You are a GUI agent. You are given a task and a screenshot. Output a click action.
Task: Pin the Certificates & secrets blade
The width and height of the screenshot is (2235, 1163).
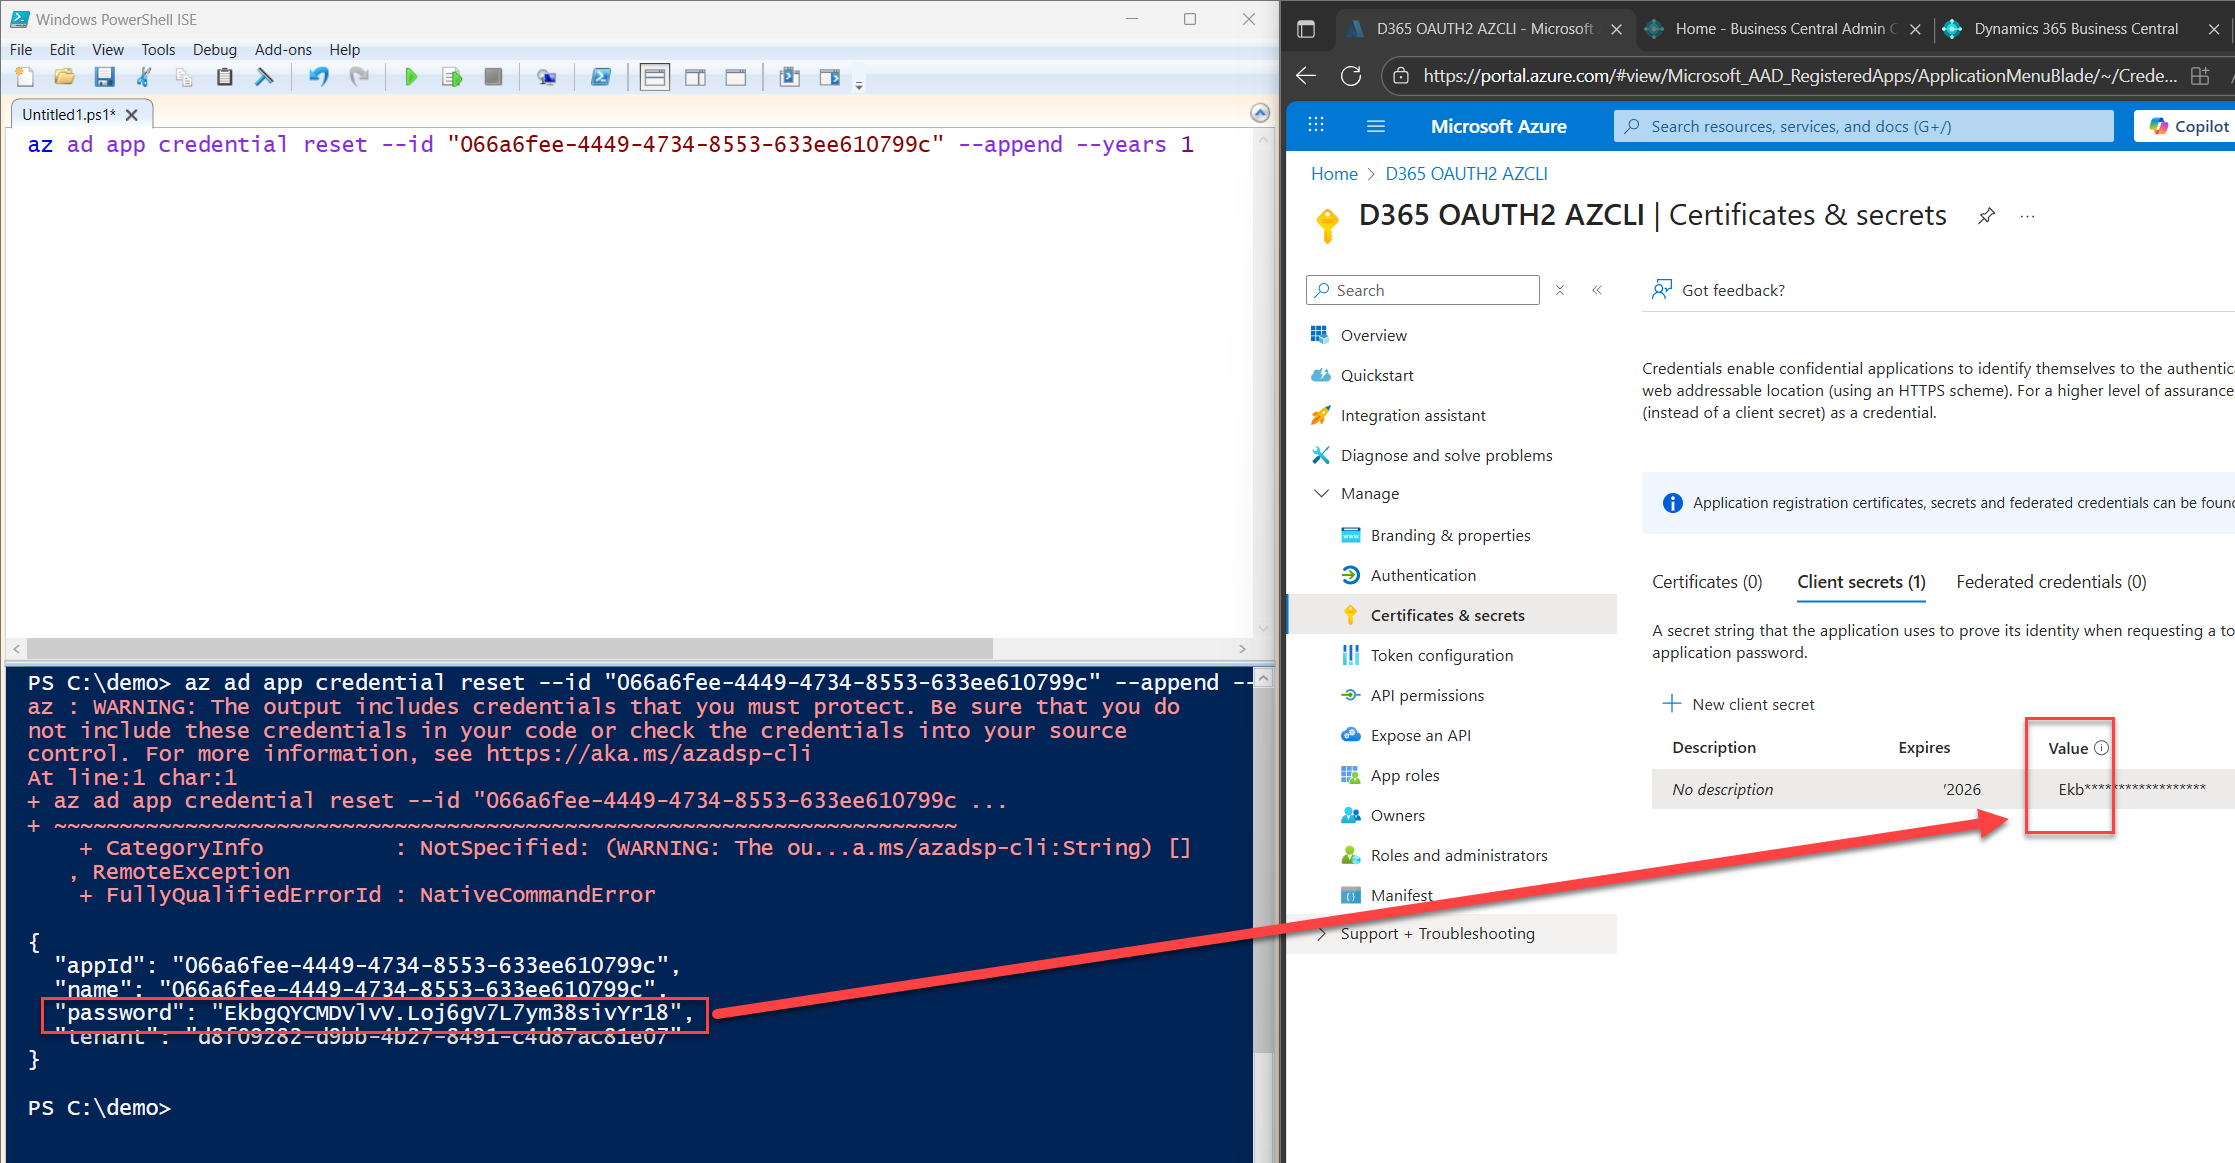pos(1986,216)
